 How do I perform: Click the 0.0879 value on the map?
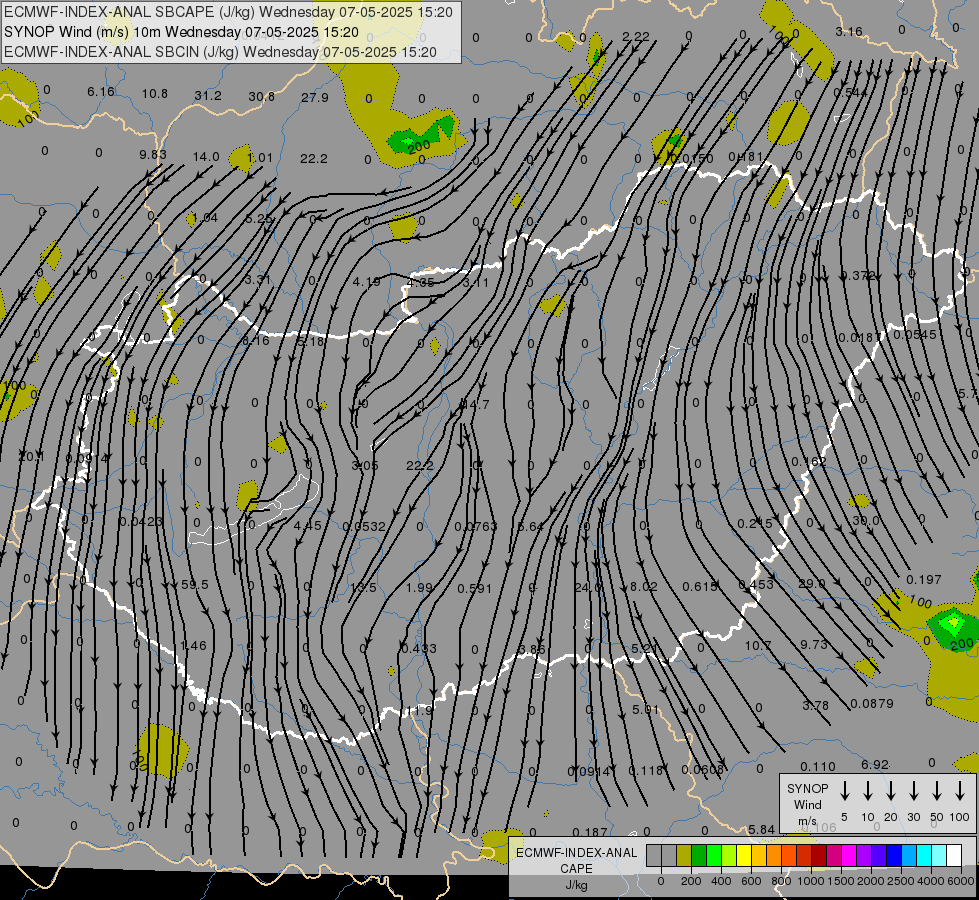[872, 704]
